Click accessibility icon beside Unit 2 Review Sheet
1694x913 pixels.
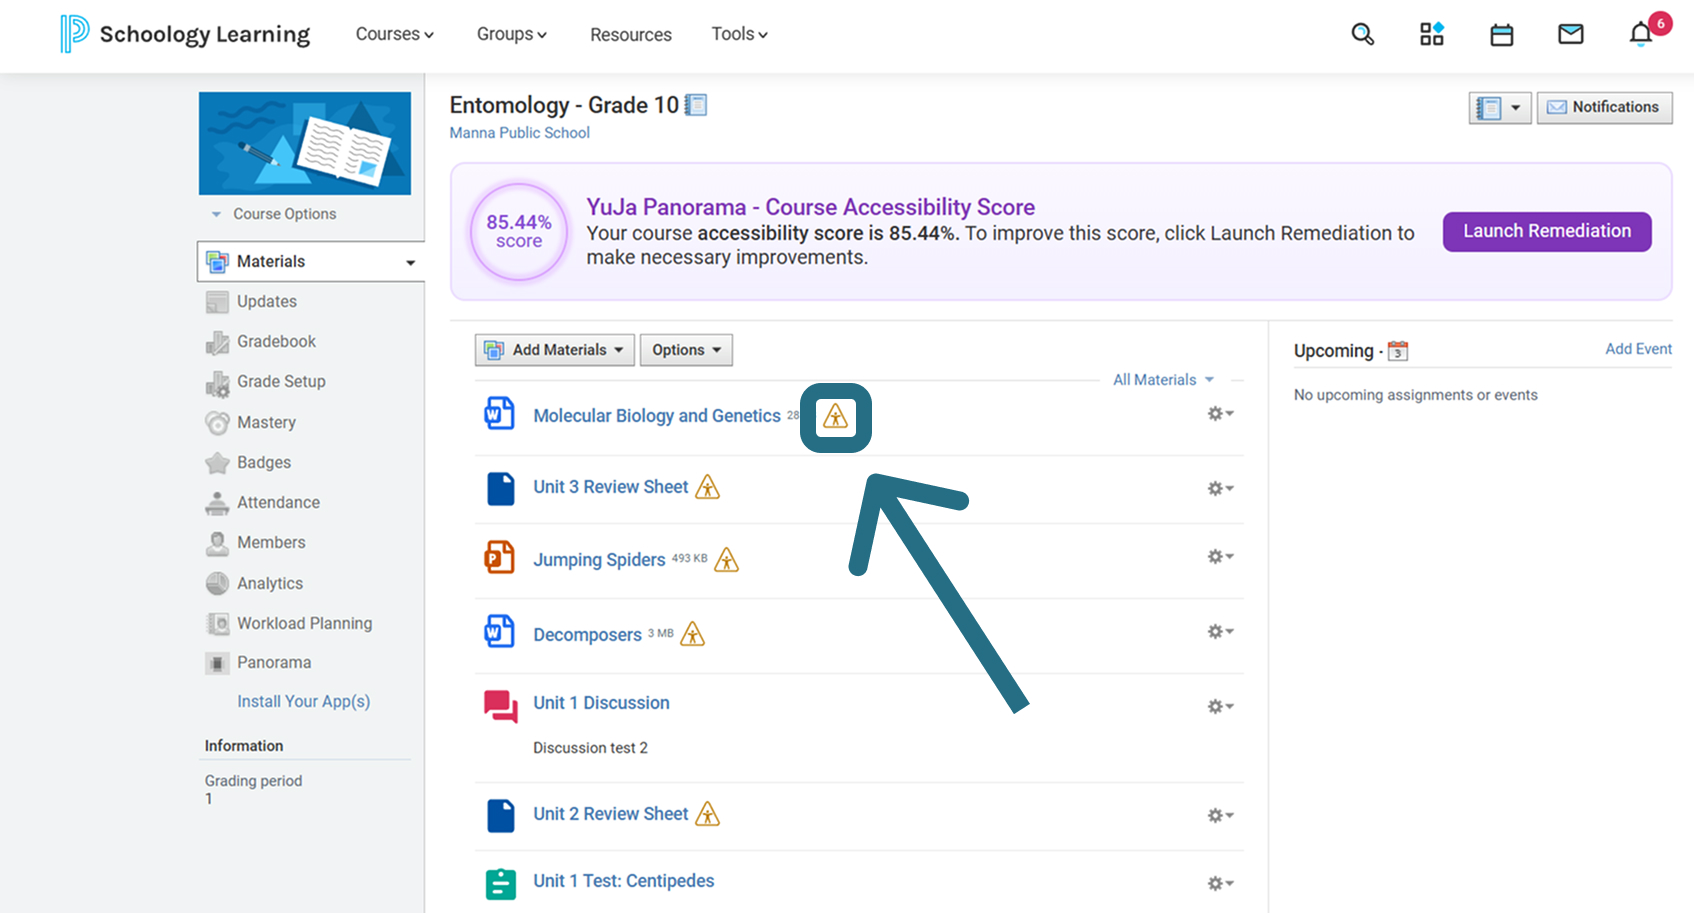point(708,814)
